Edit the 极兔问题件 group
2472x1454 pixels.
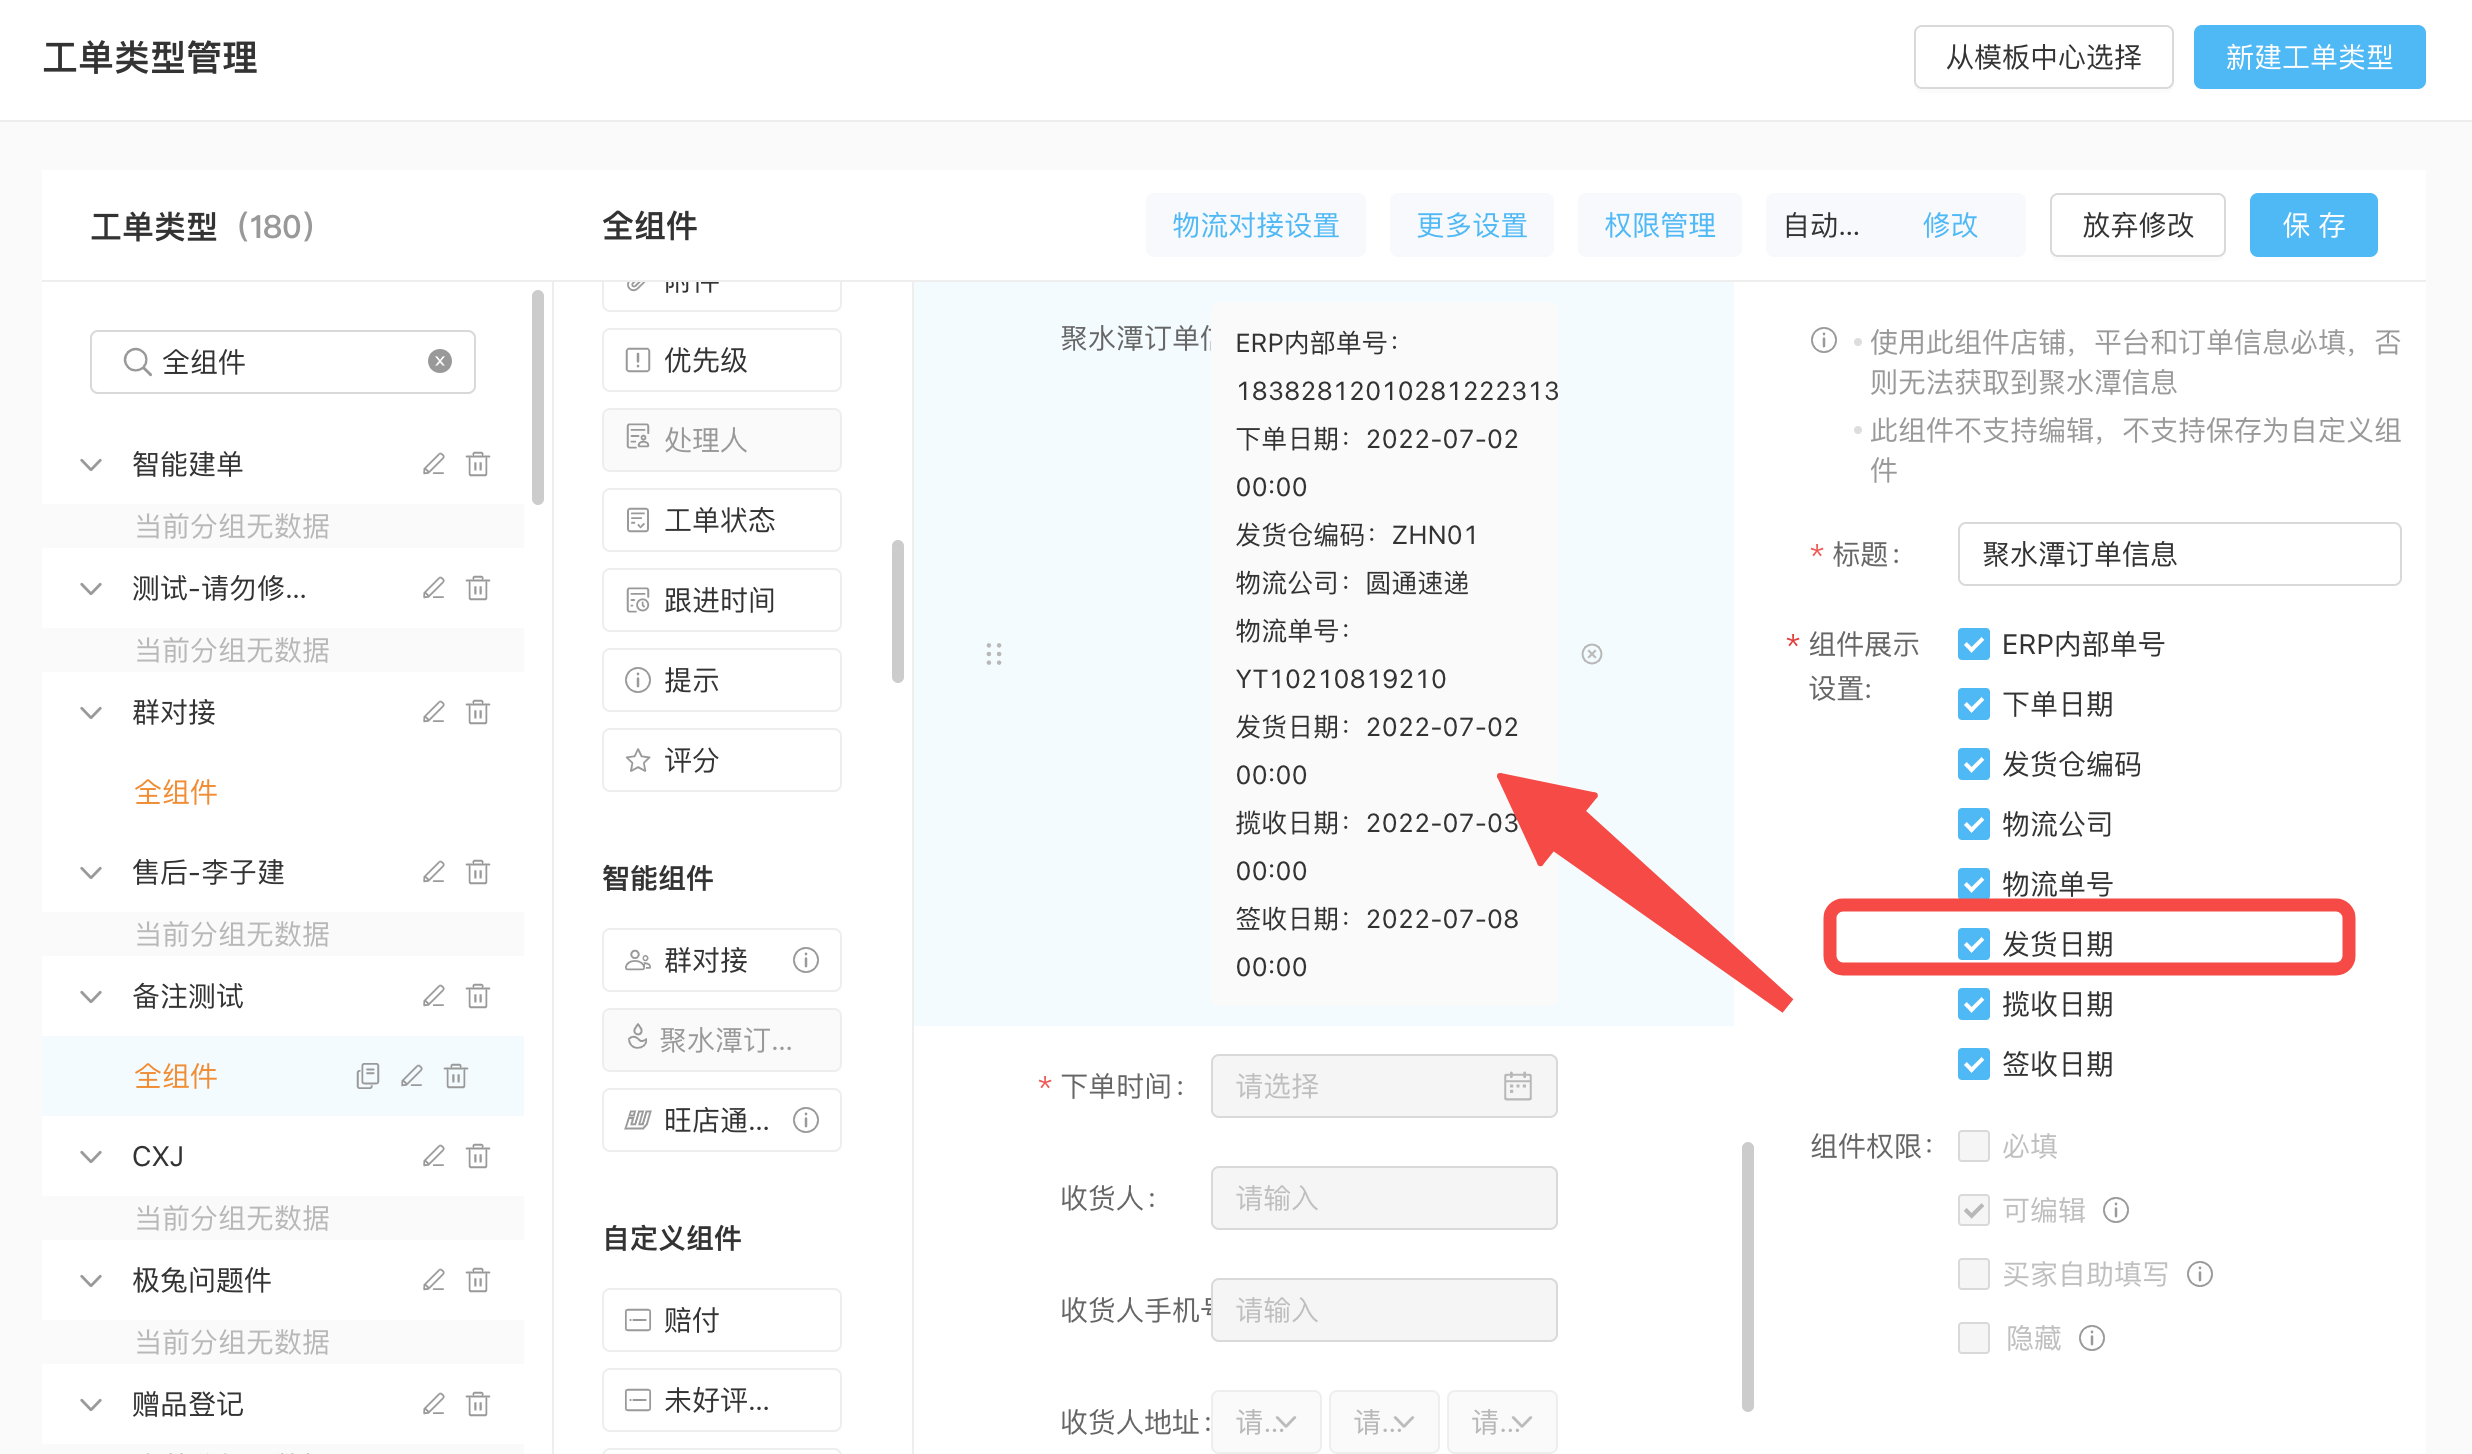point(433,1280)
